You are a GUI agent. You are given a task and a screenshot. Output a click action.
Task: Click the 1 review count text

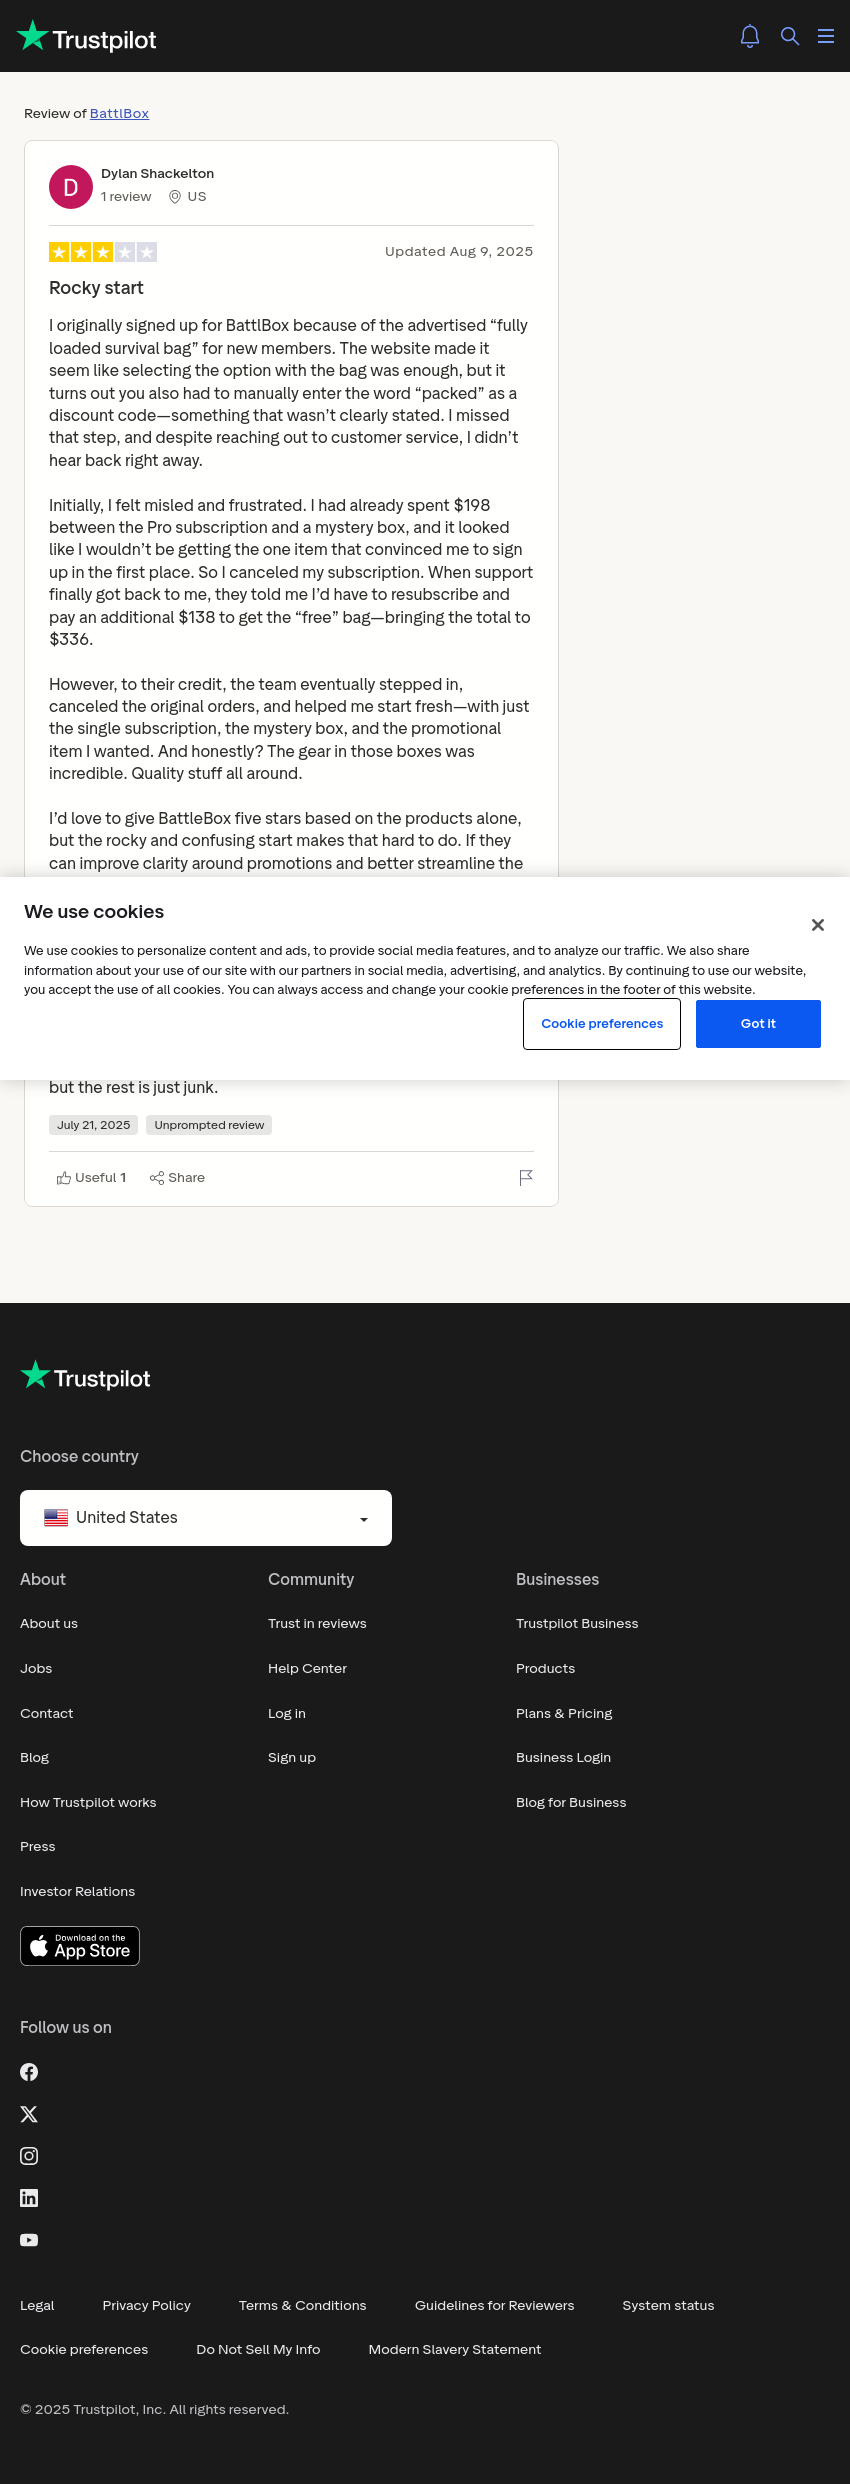click(126, 197)
